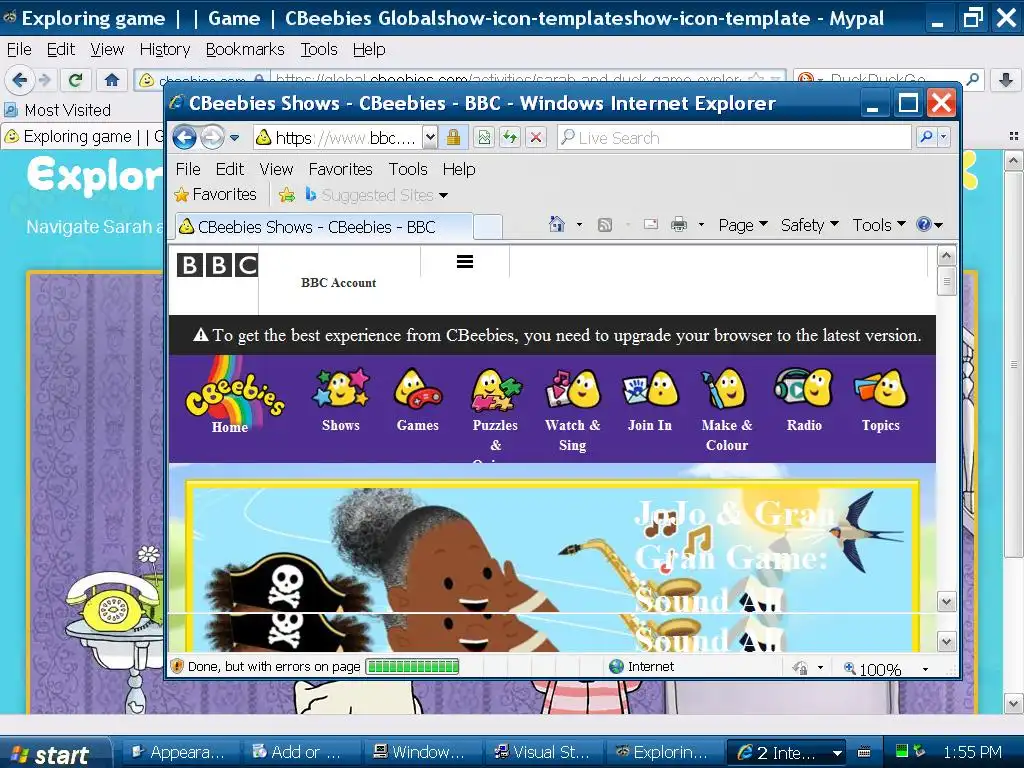Click the BBC Account link

pyautogui.click(x=338, y=283)
